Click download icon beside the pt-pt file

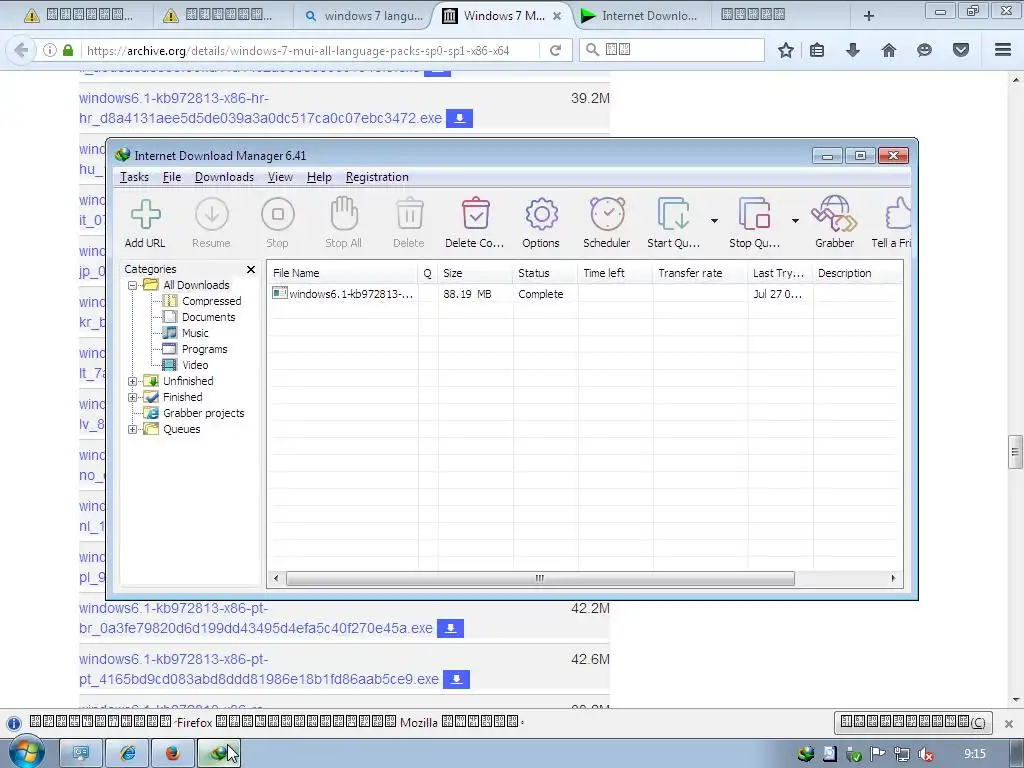pyautogui.click(x=456, y=679)
